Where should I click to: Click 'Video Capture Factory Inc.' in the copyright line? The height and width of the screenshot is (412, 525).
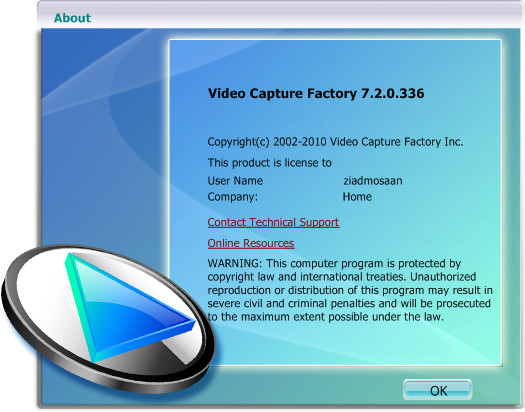coord(397,142)
